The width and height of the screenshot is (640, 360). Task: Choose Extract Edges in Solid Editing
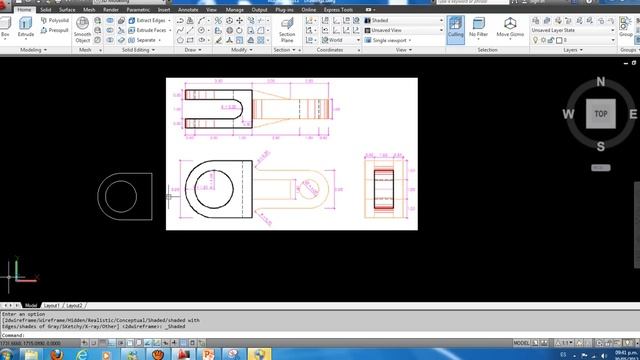point(147,20)
